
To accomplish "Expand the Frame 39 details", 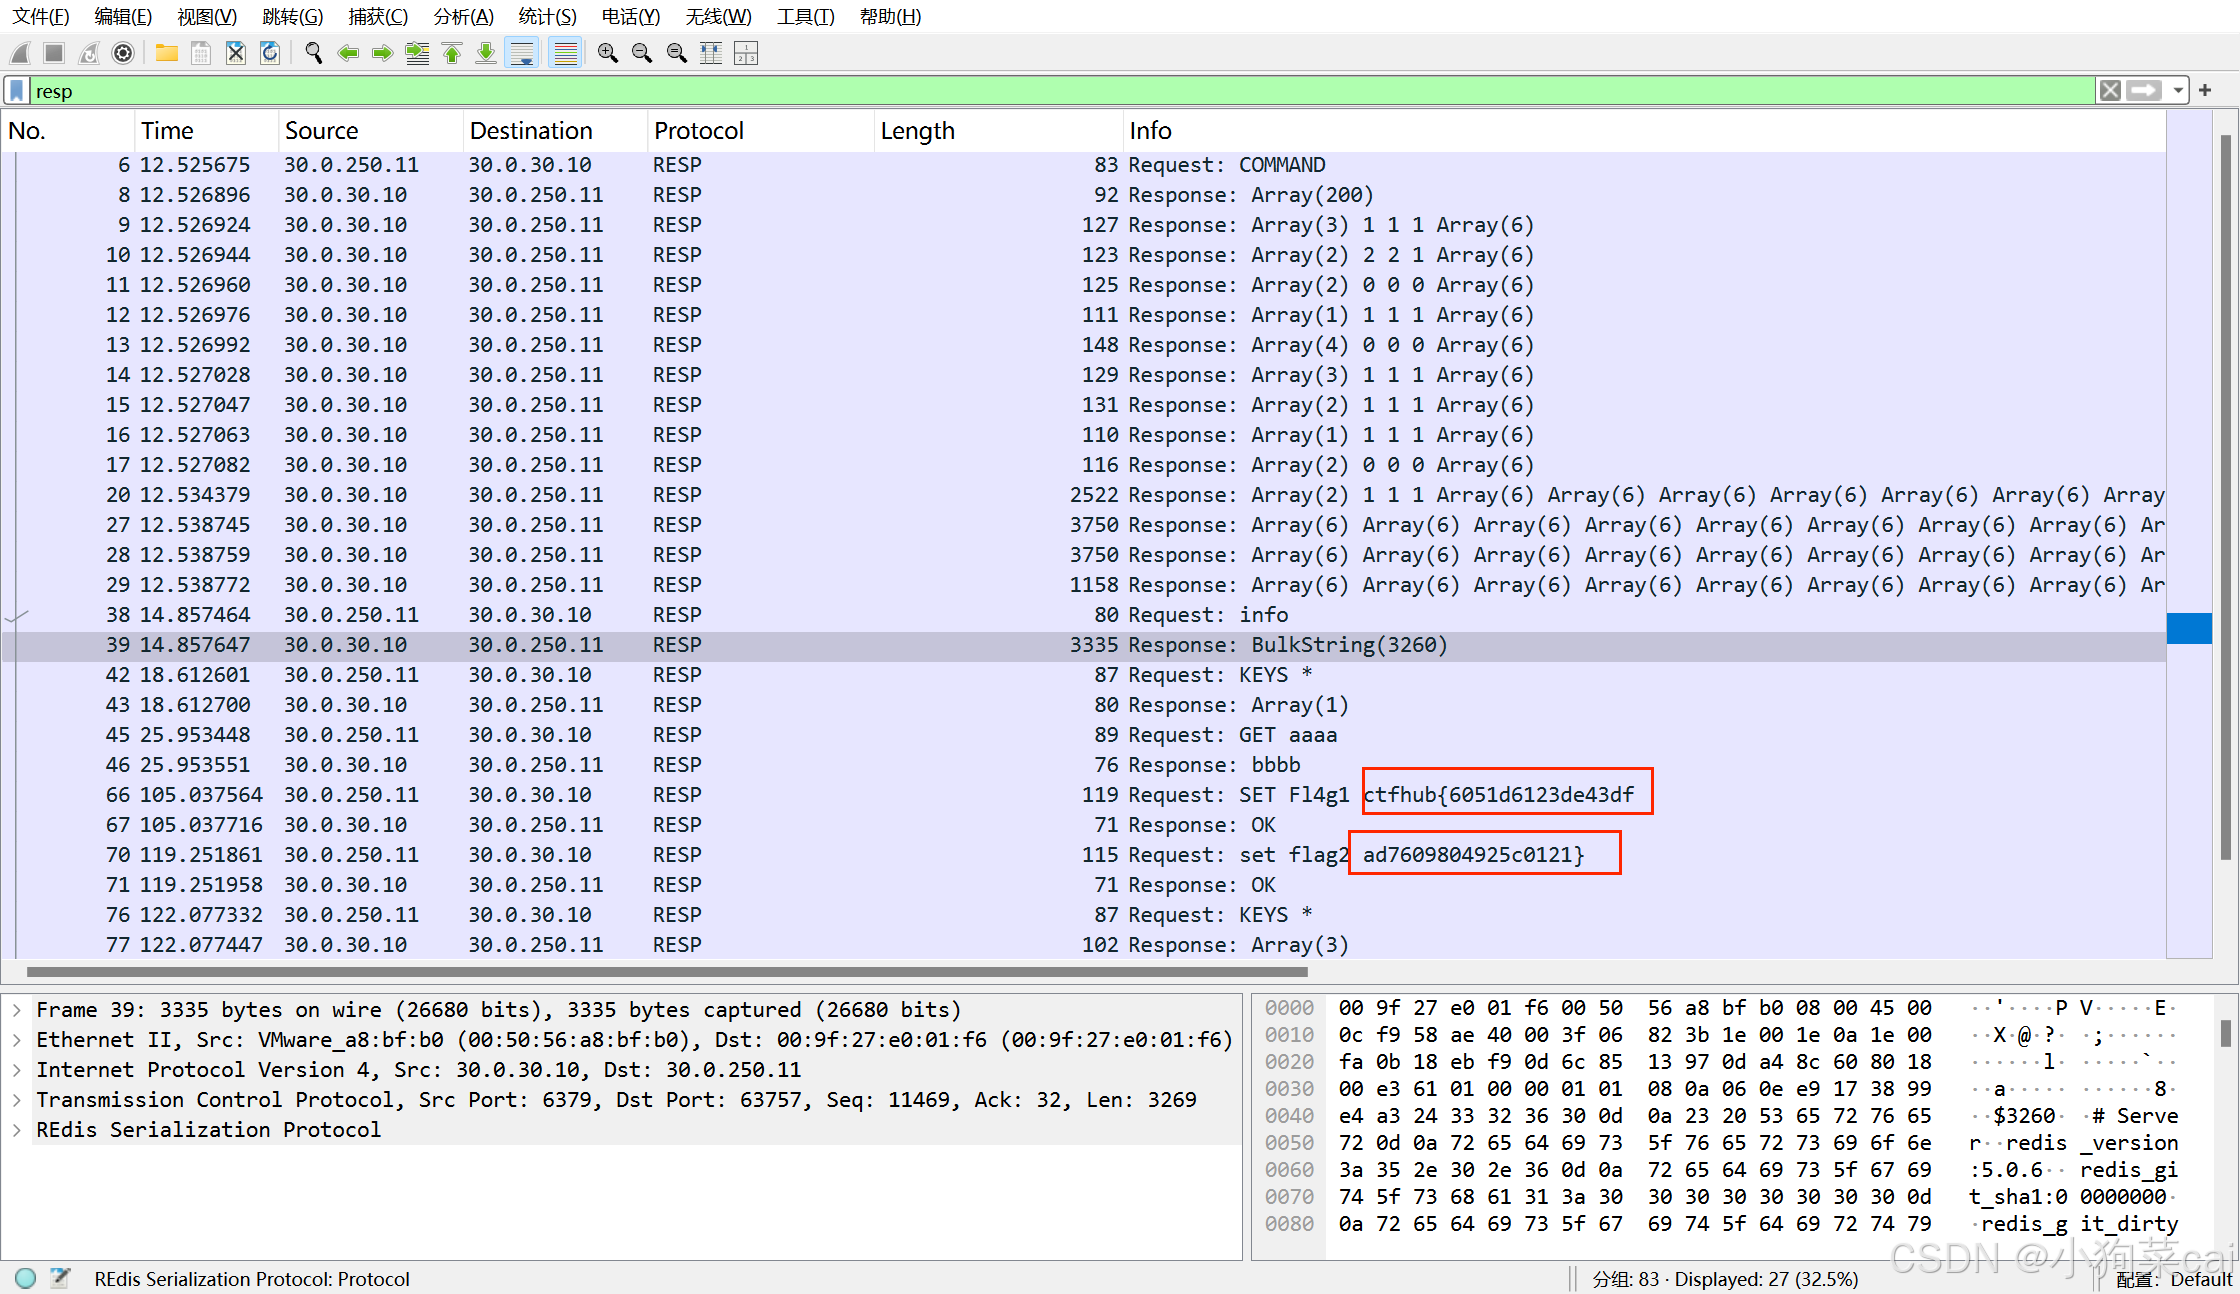I will pos(17,1010).
